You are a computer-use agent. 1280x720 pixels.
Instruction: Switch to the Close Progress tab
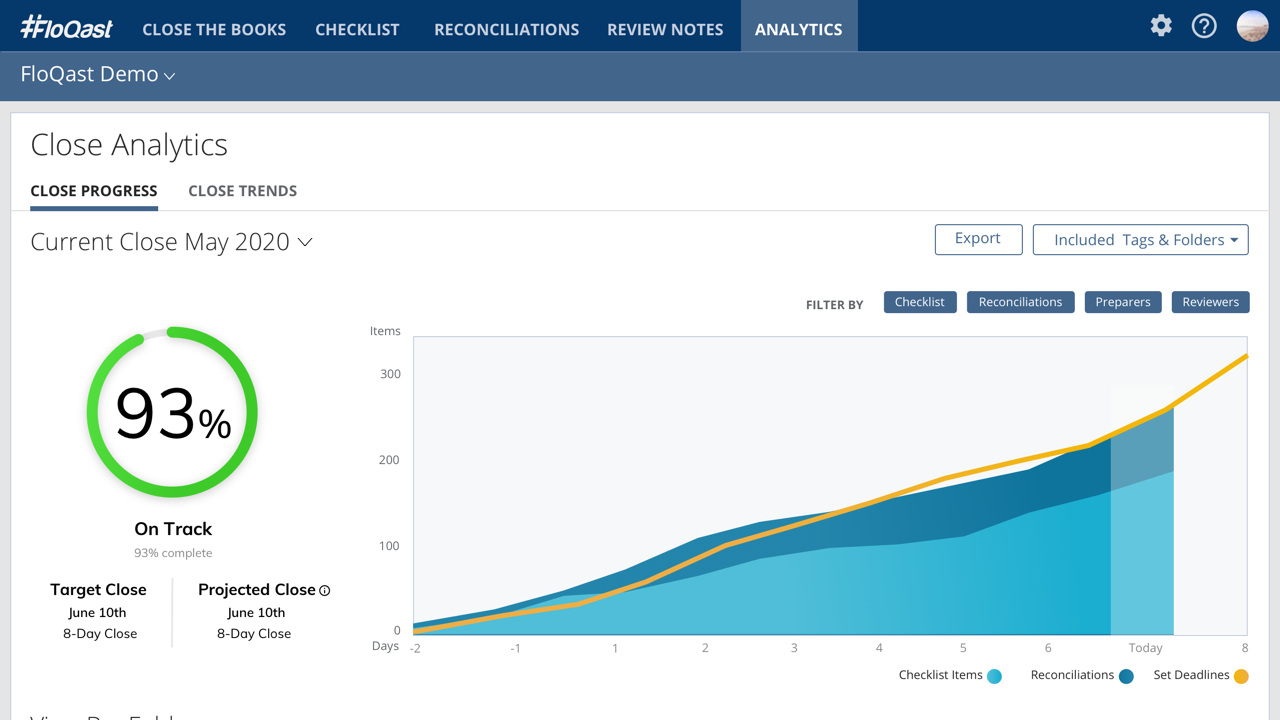pos(94,191)
